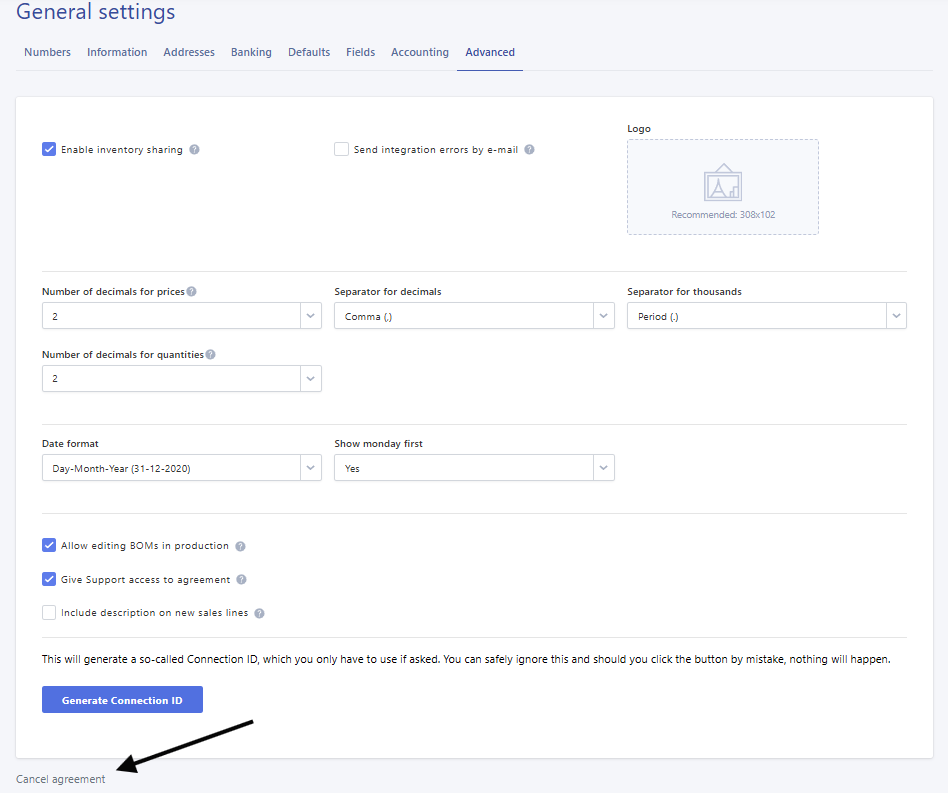Click help icon for decimals for prices

[x=191, y=292]
